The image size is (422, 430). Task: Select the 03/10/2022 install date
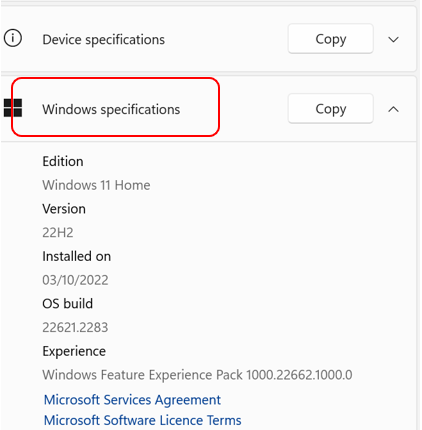[75, 280]
